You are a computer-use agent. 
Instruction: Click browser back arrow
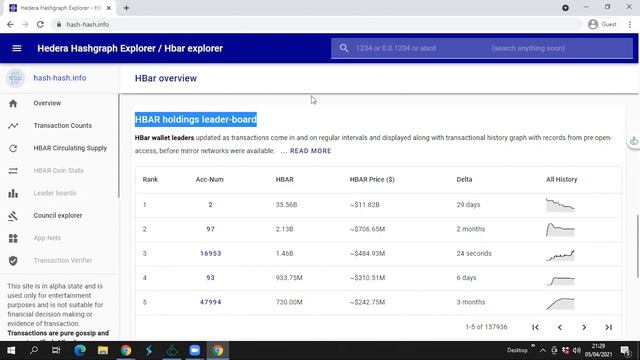coord(10,24)
